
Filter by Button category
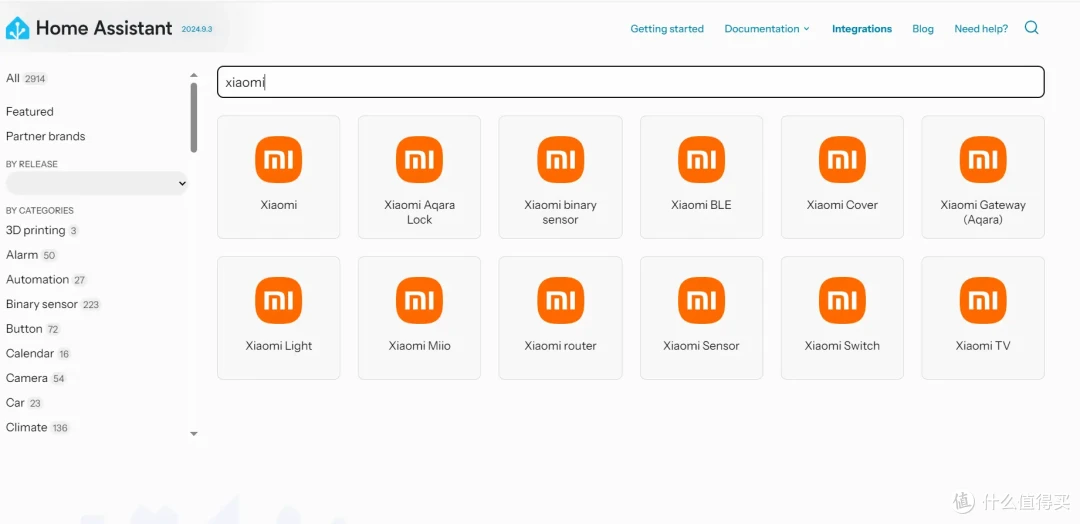click(32, 329)
